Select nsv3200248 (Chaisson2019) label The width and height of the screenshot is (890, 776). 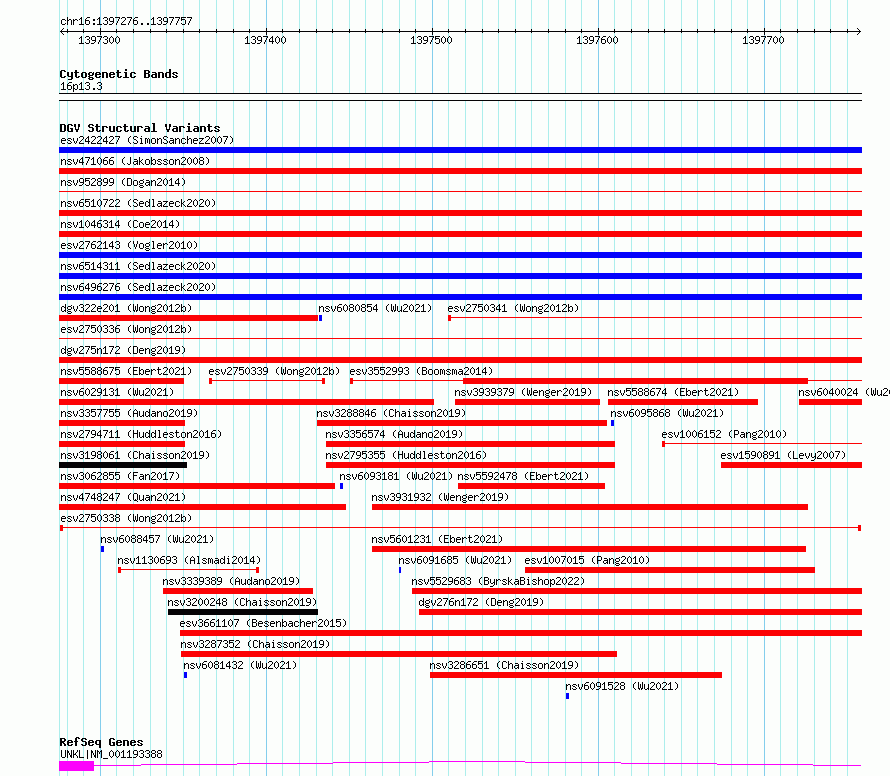[242, 602]
